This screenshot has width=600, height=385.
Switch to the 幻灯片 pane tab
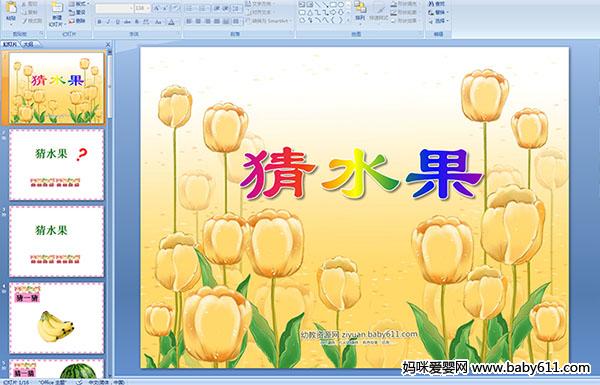coord(10,44)
